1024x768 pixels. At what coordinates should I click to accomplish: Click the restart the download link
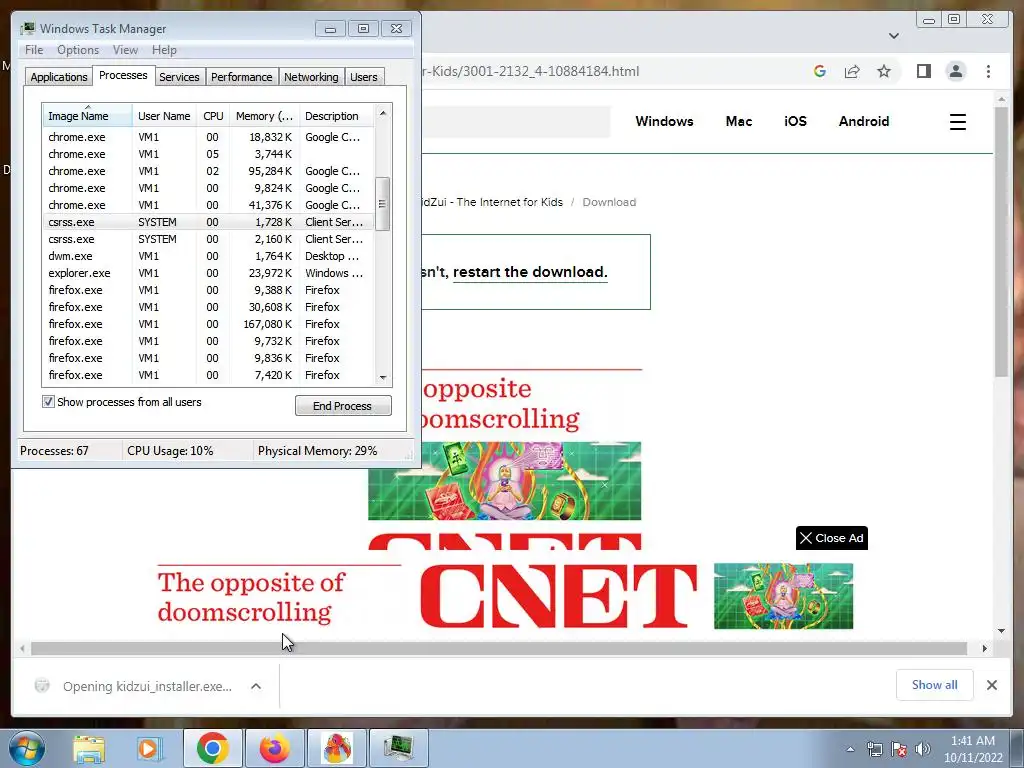[x=530, y=272]
